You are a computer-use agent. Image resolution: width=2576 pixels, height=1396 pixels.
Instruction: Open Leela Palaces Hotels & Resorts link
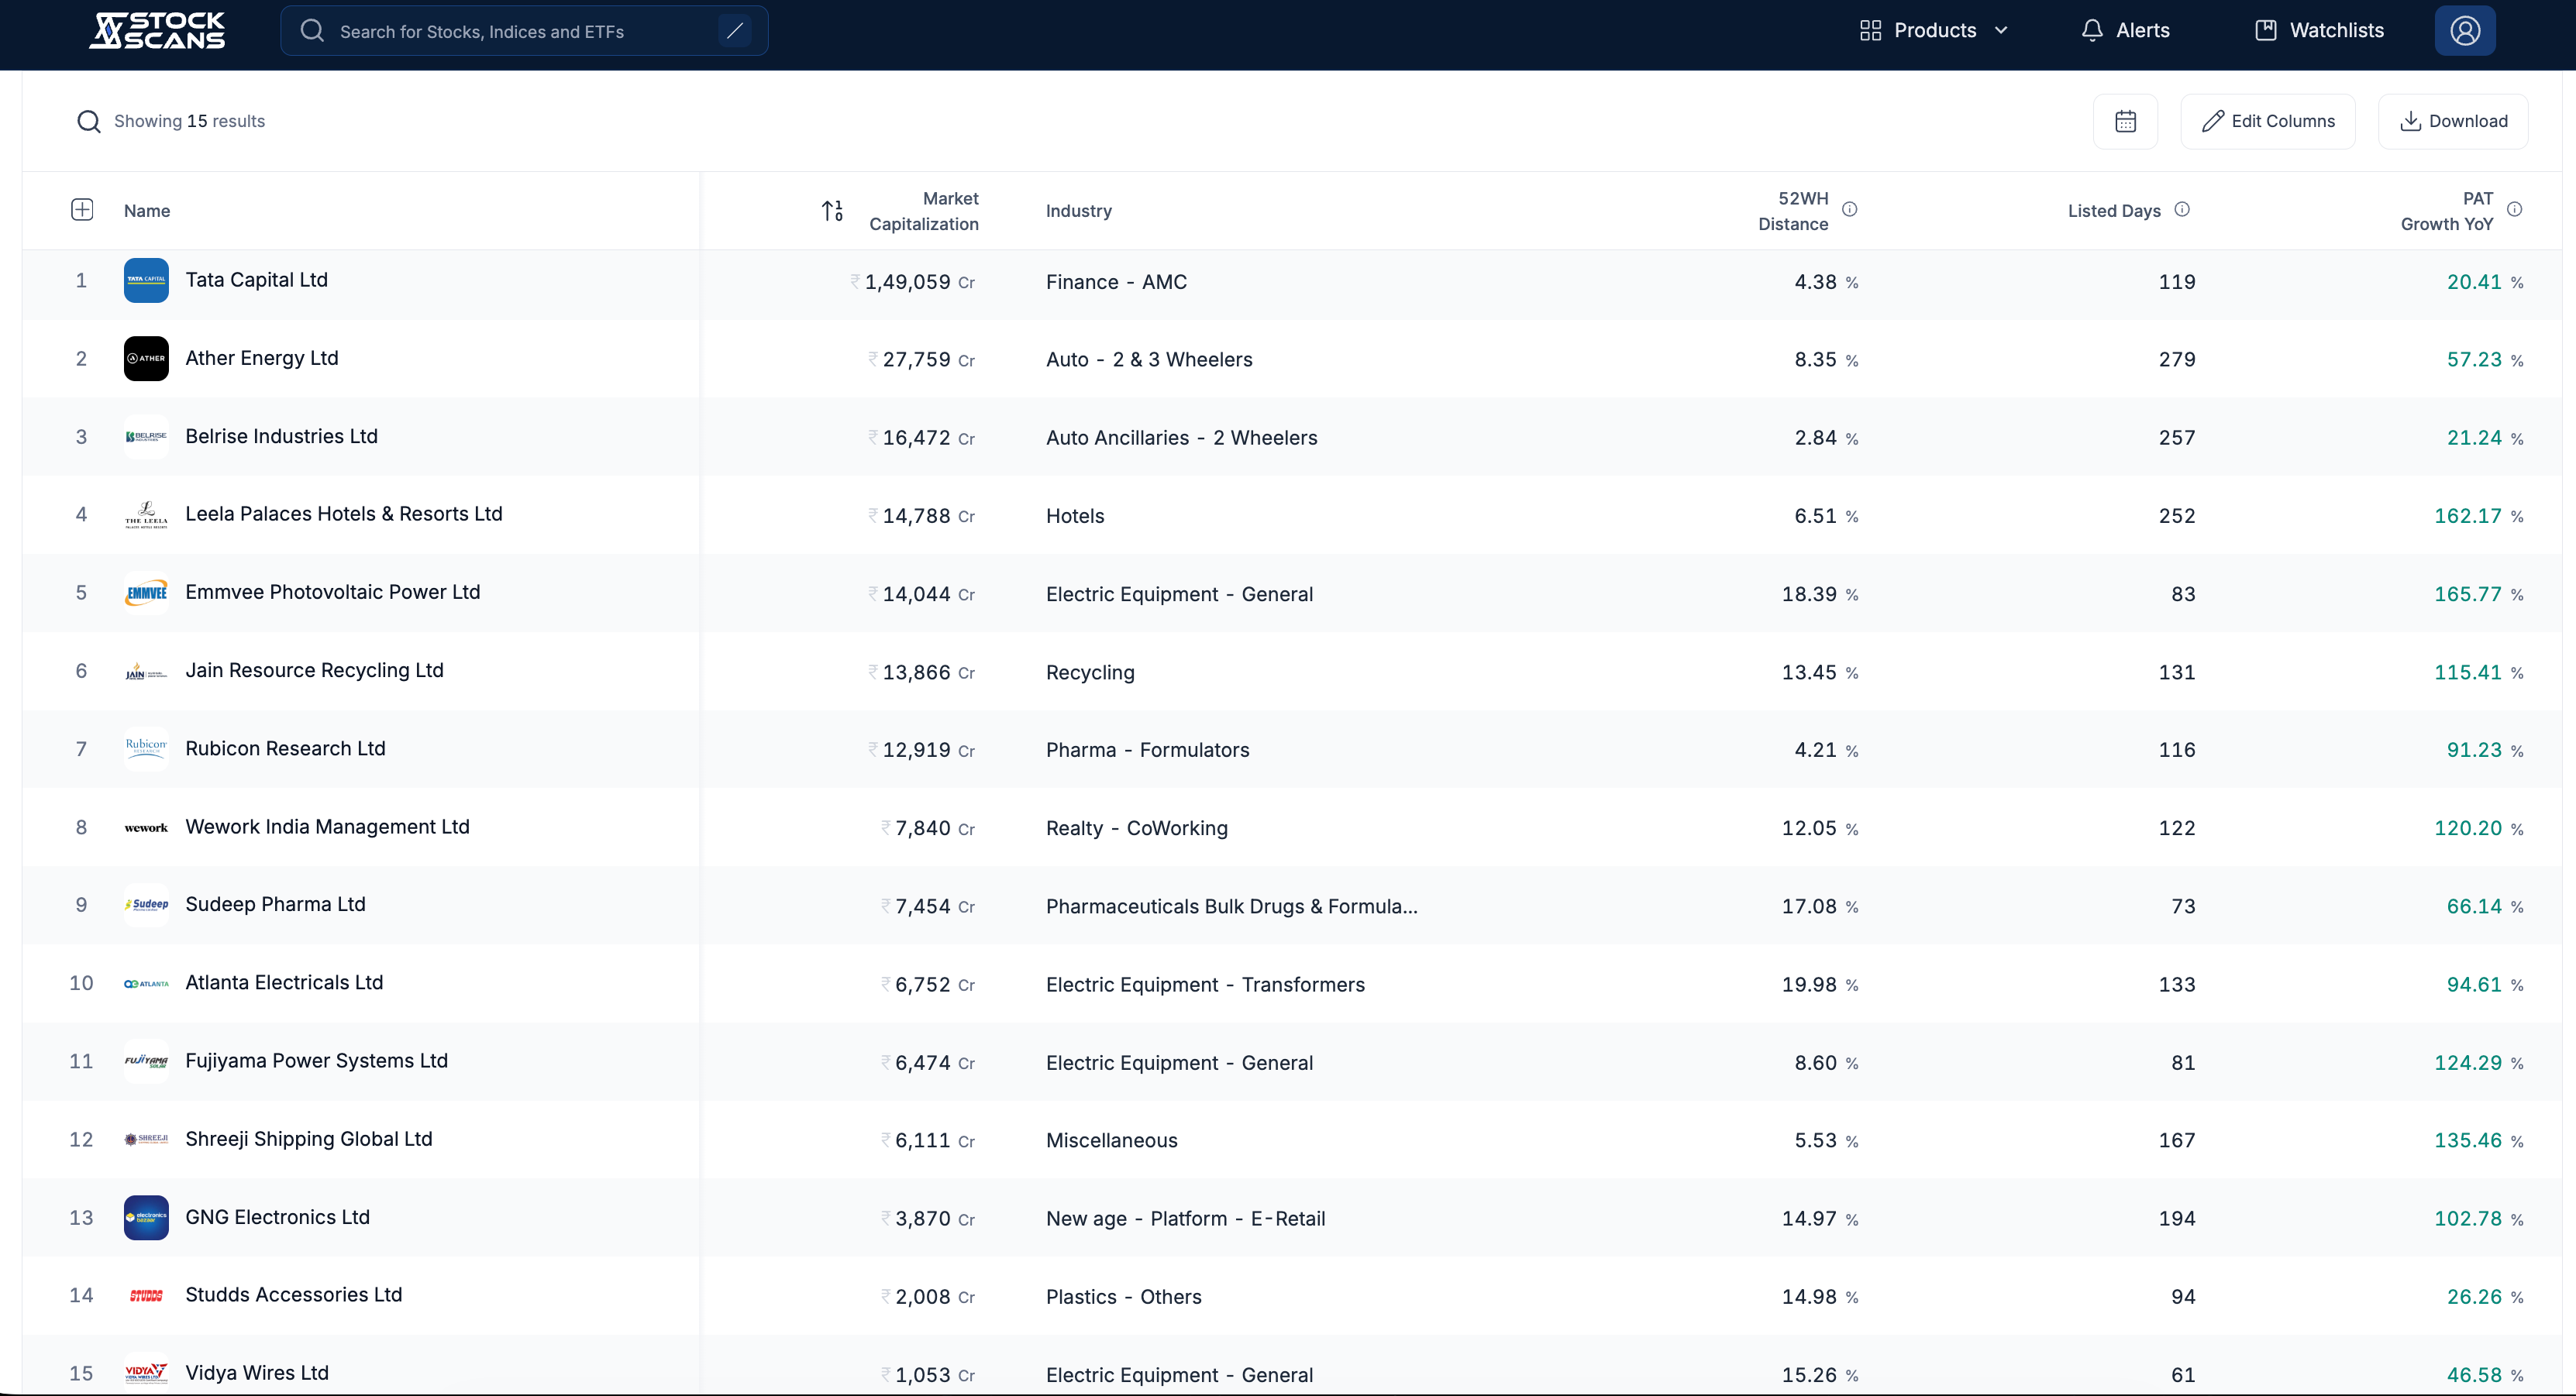[x=343, y=514]
